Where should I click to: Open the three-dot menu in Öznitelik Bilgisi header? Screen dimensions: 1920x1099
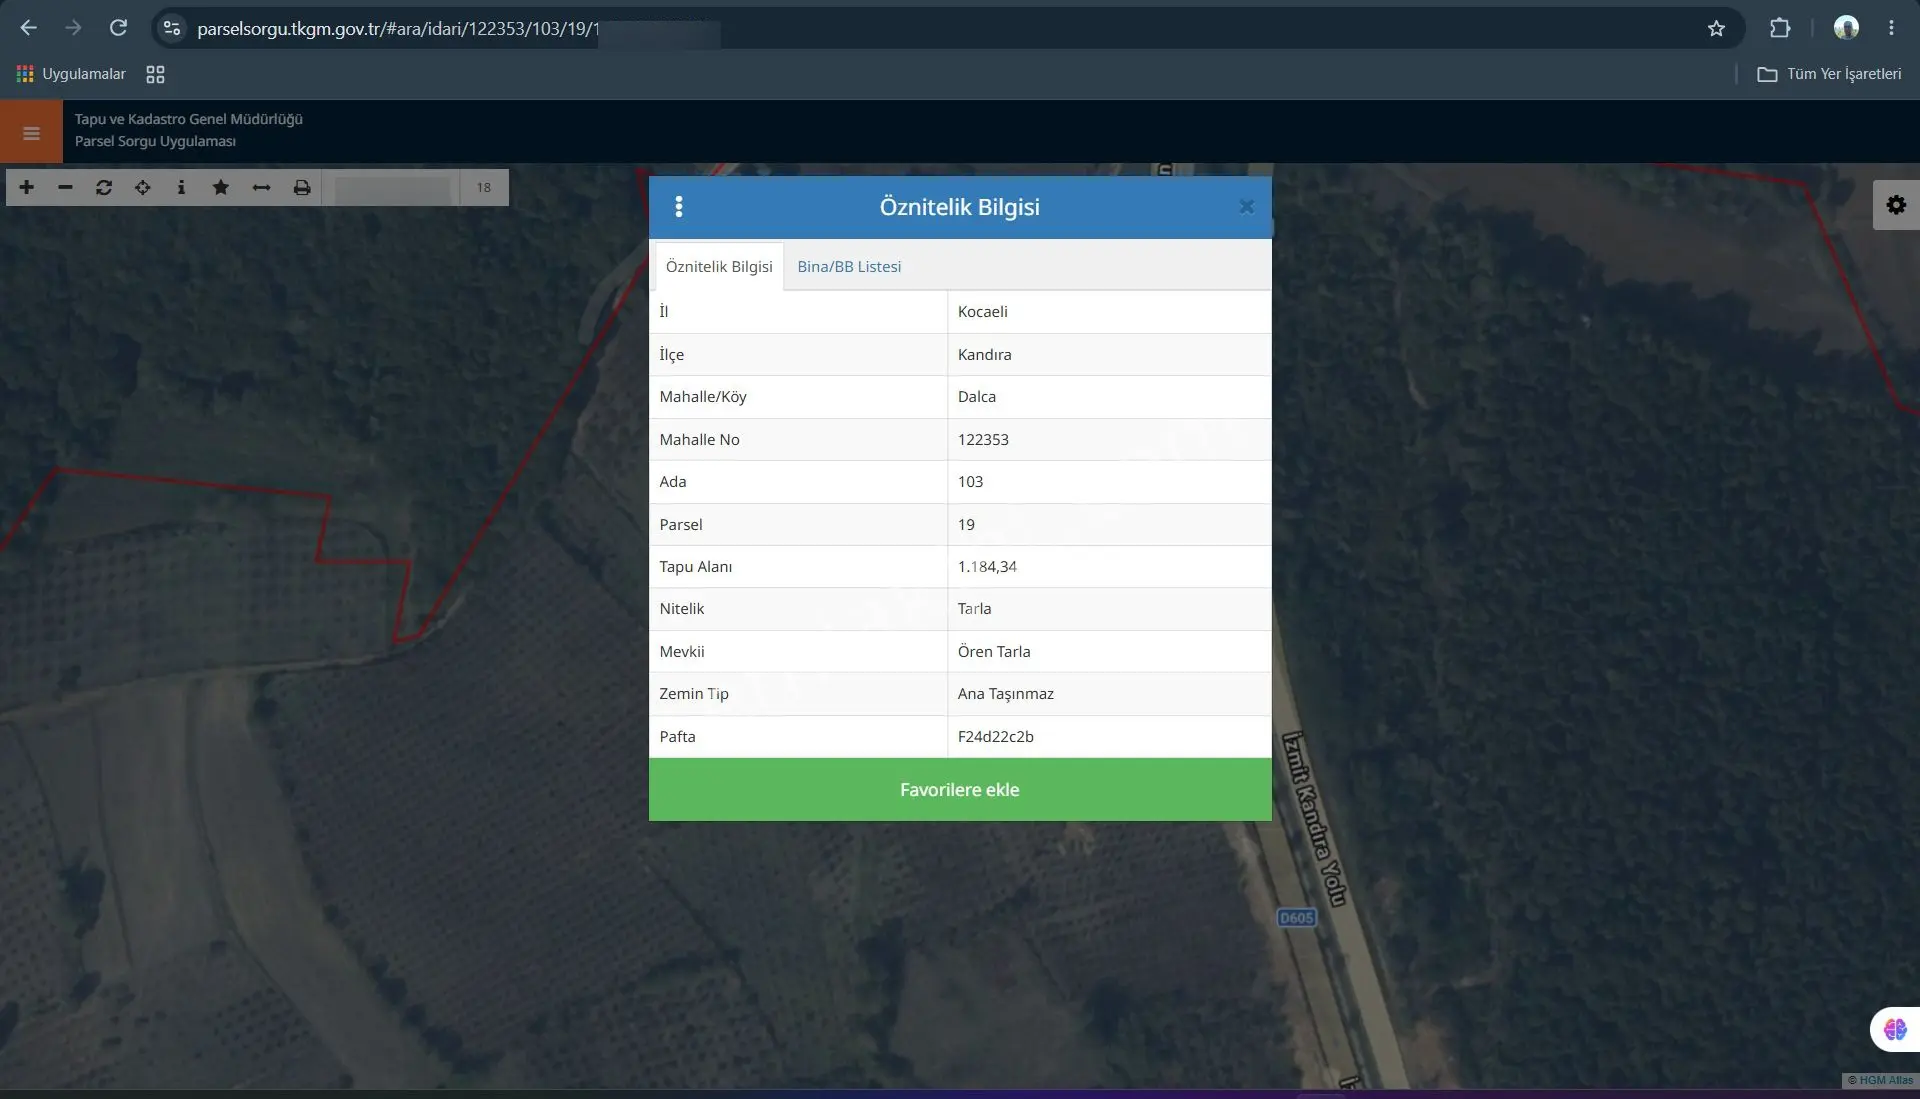point(679,207)
